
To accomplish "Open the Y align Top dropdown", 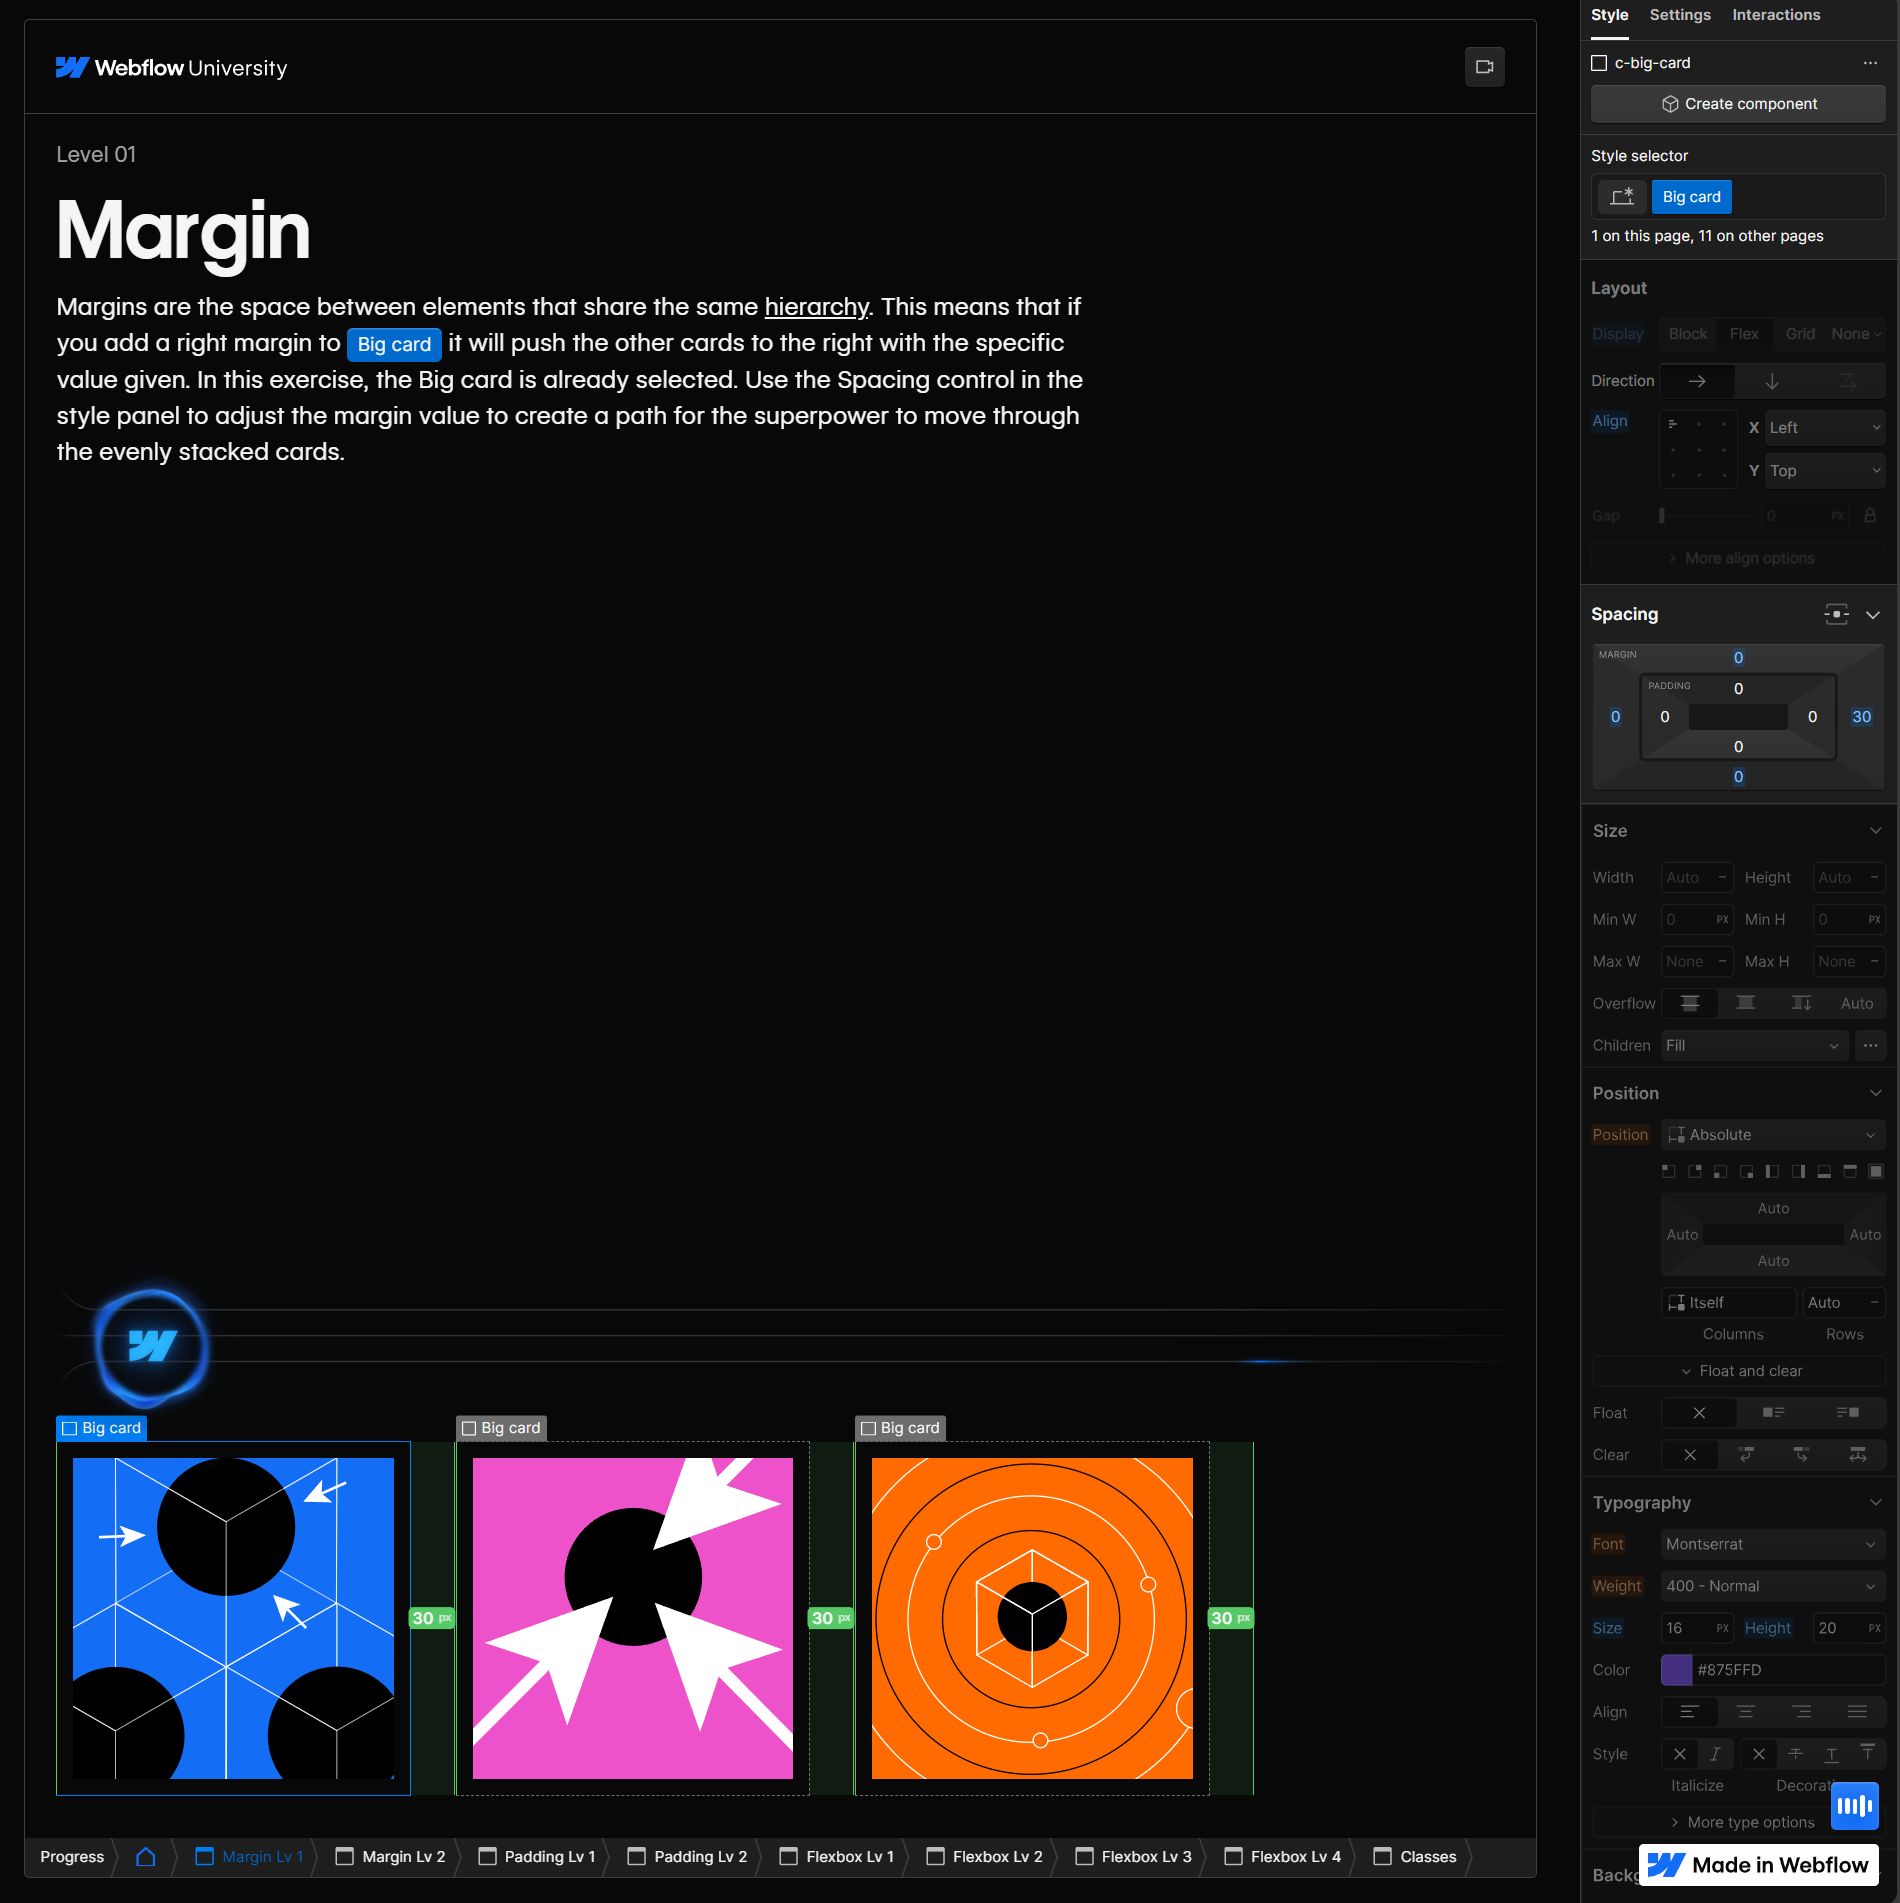I will [x=1824, y=471].
